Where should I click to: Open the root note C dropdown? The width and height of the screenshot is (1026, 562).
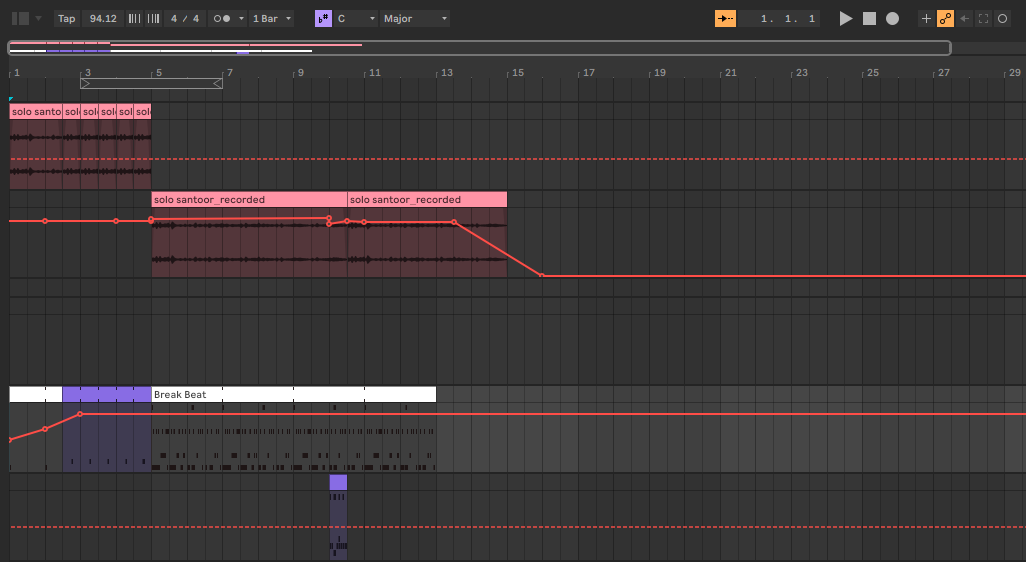point(357,18)
